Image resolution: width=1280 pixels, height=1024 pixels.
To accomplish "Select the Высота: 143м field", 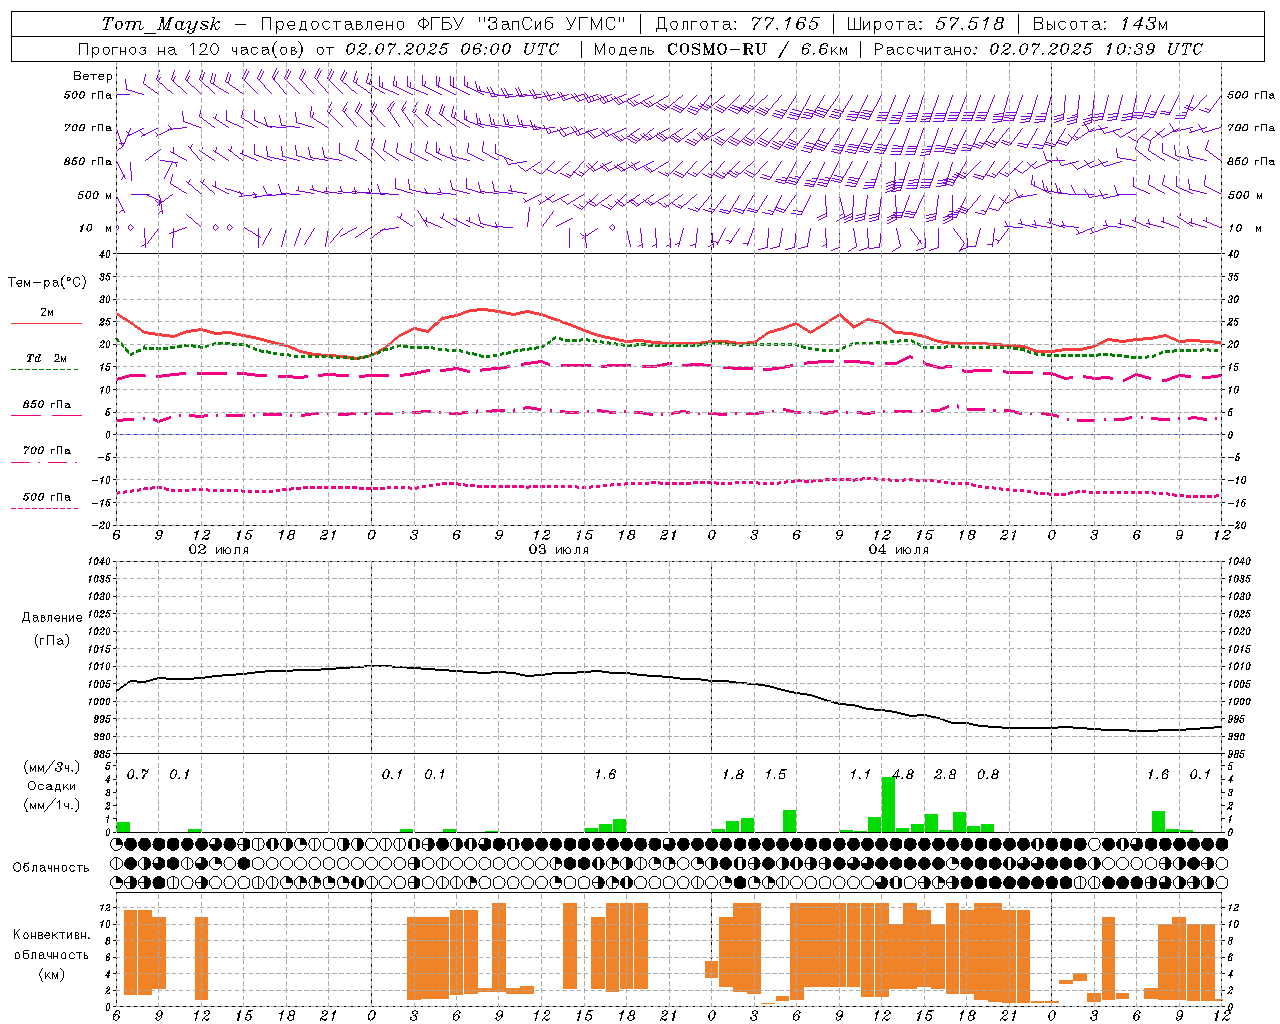I will 1100,24.
